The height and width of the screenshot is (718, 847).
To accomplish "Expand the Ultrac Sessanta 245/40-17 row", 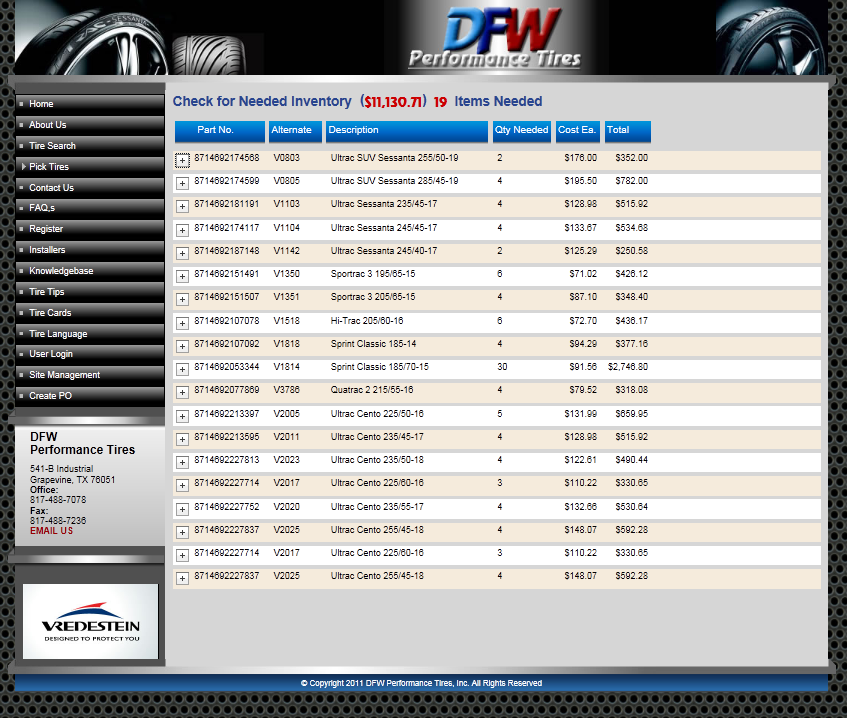I will coord(182,253).
